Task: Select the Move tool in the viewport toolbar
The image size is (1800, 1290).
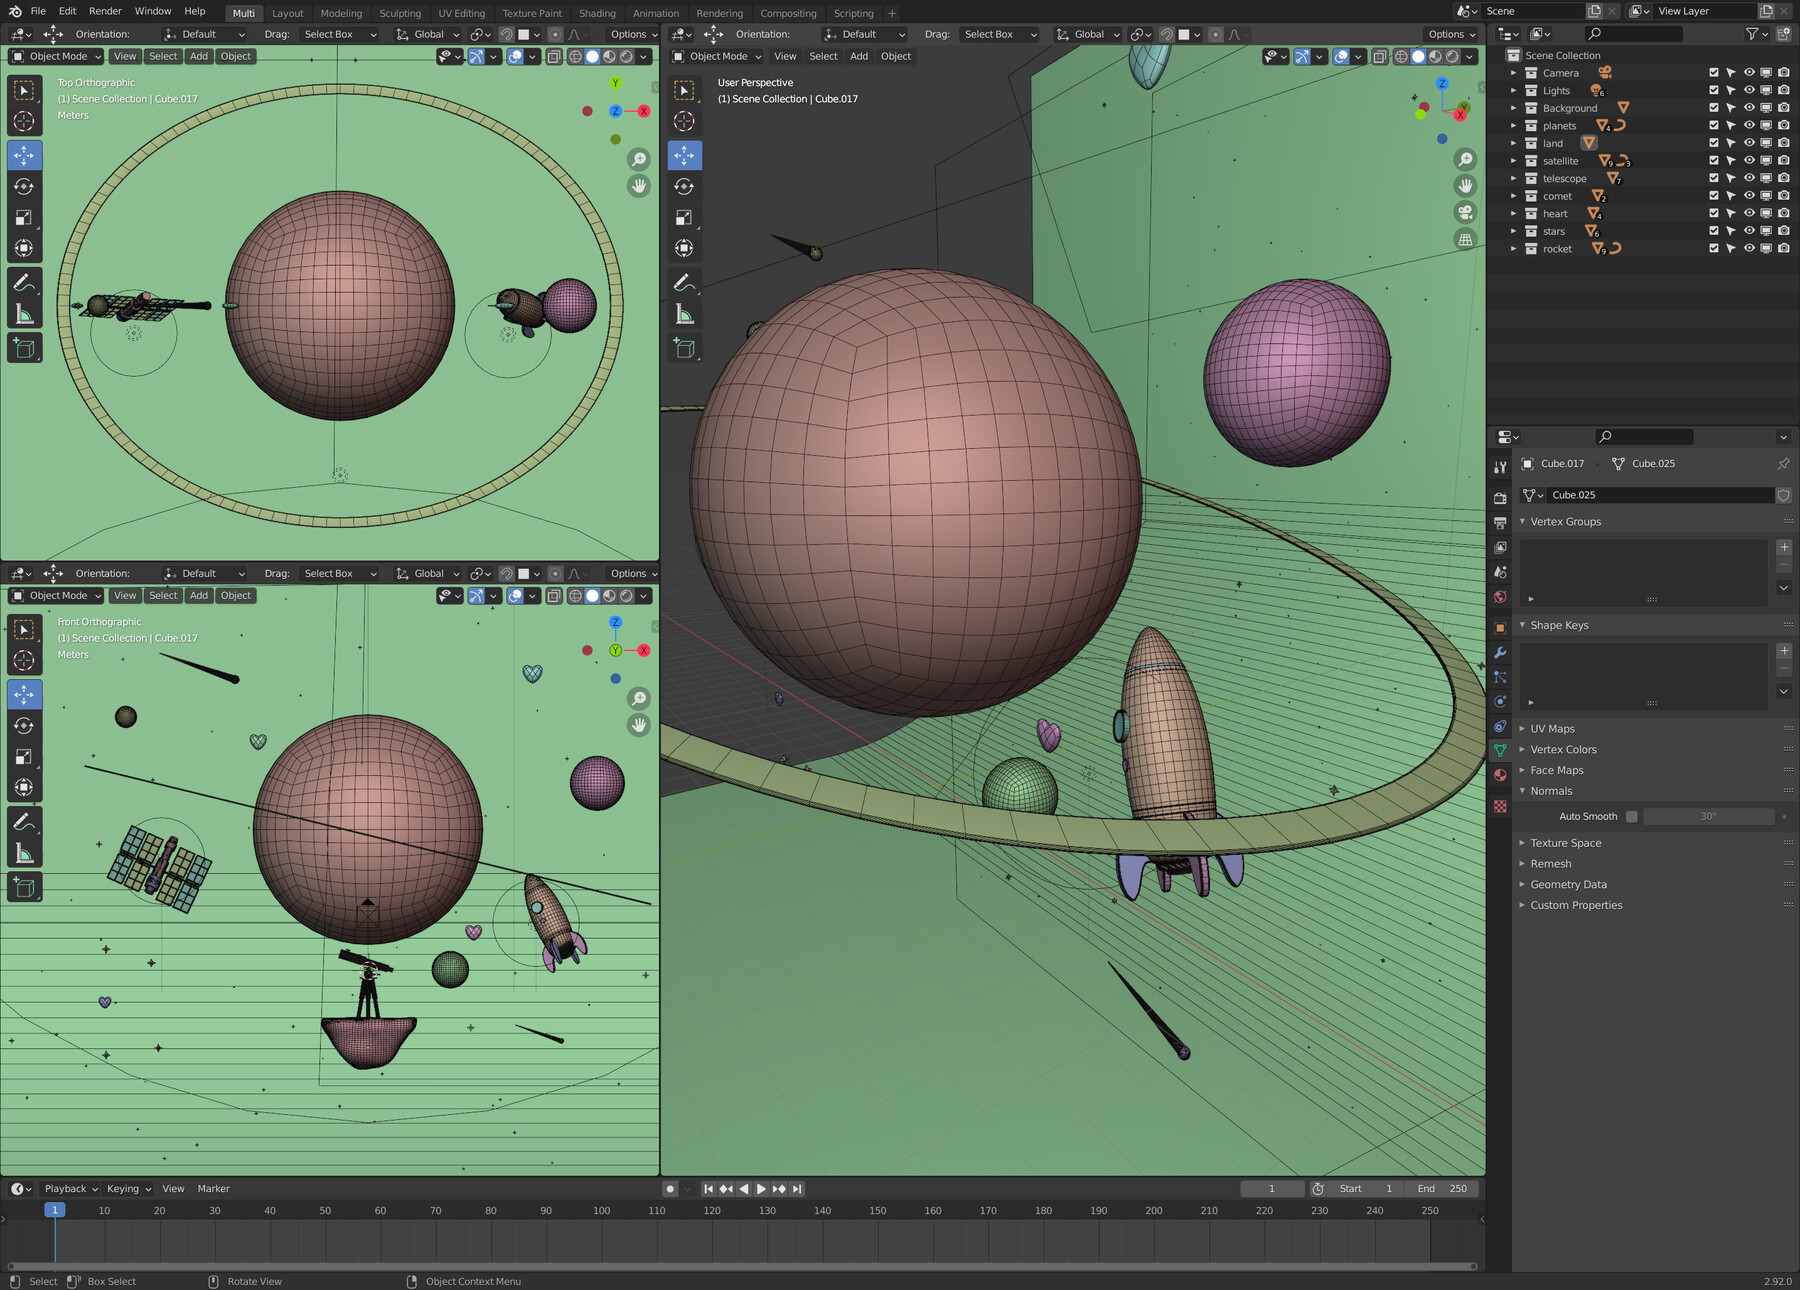Action: click(x=685, y=154)
